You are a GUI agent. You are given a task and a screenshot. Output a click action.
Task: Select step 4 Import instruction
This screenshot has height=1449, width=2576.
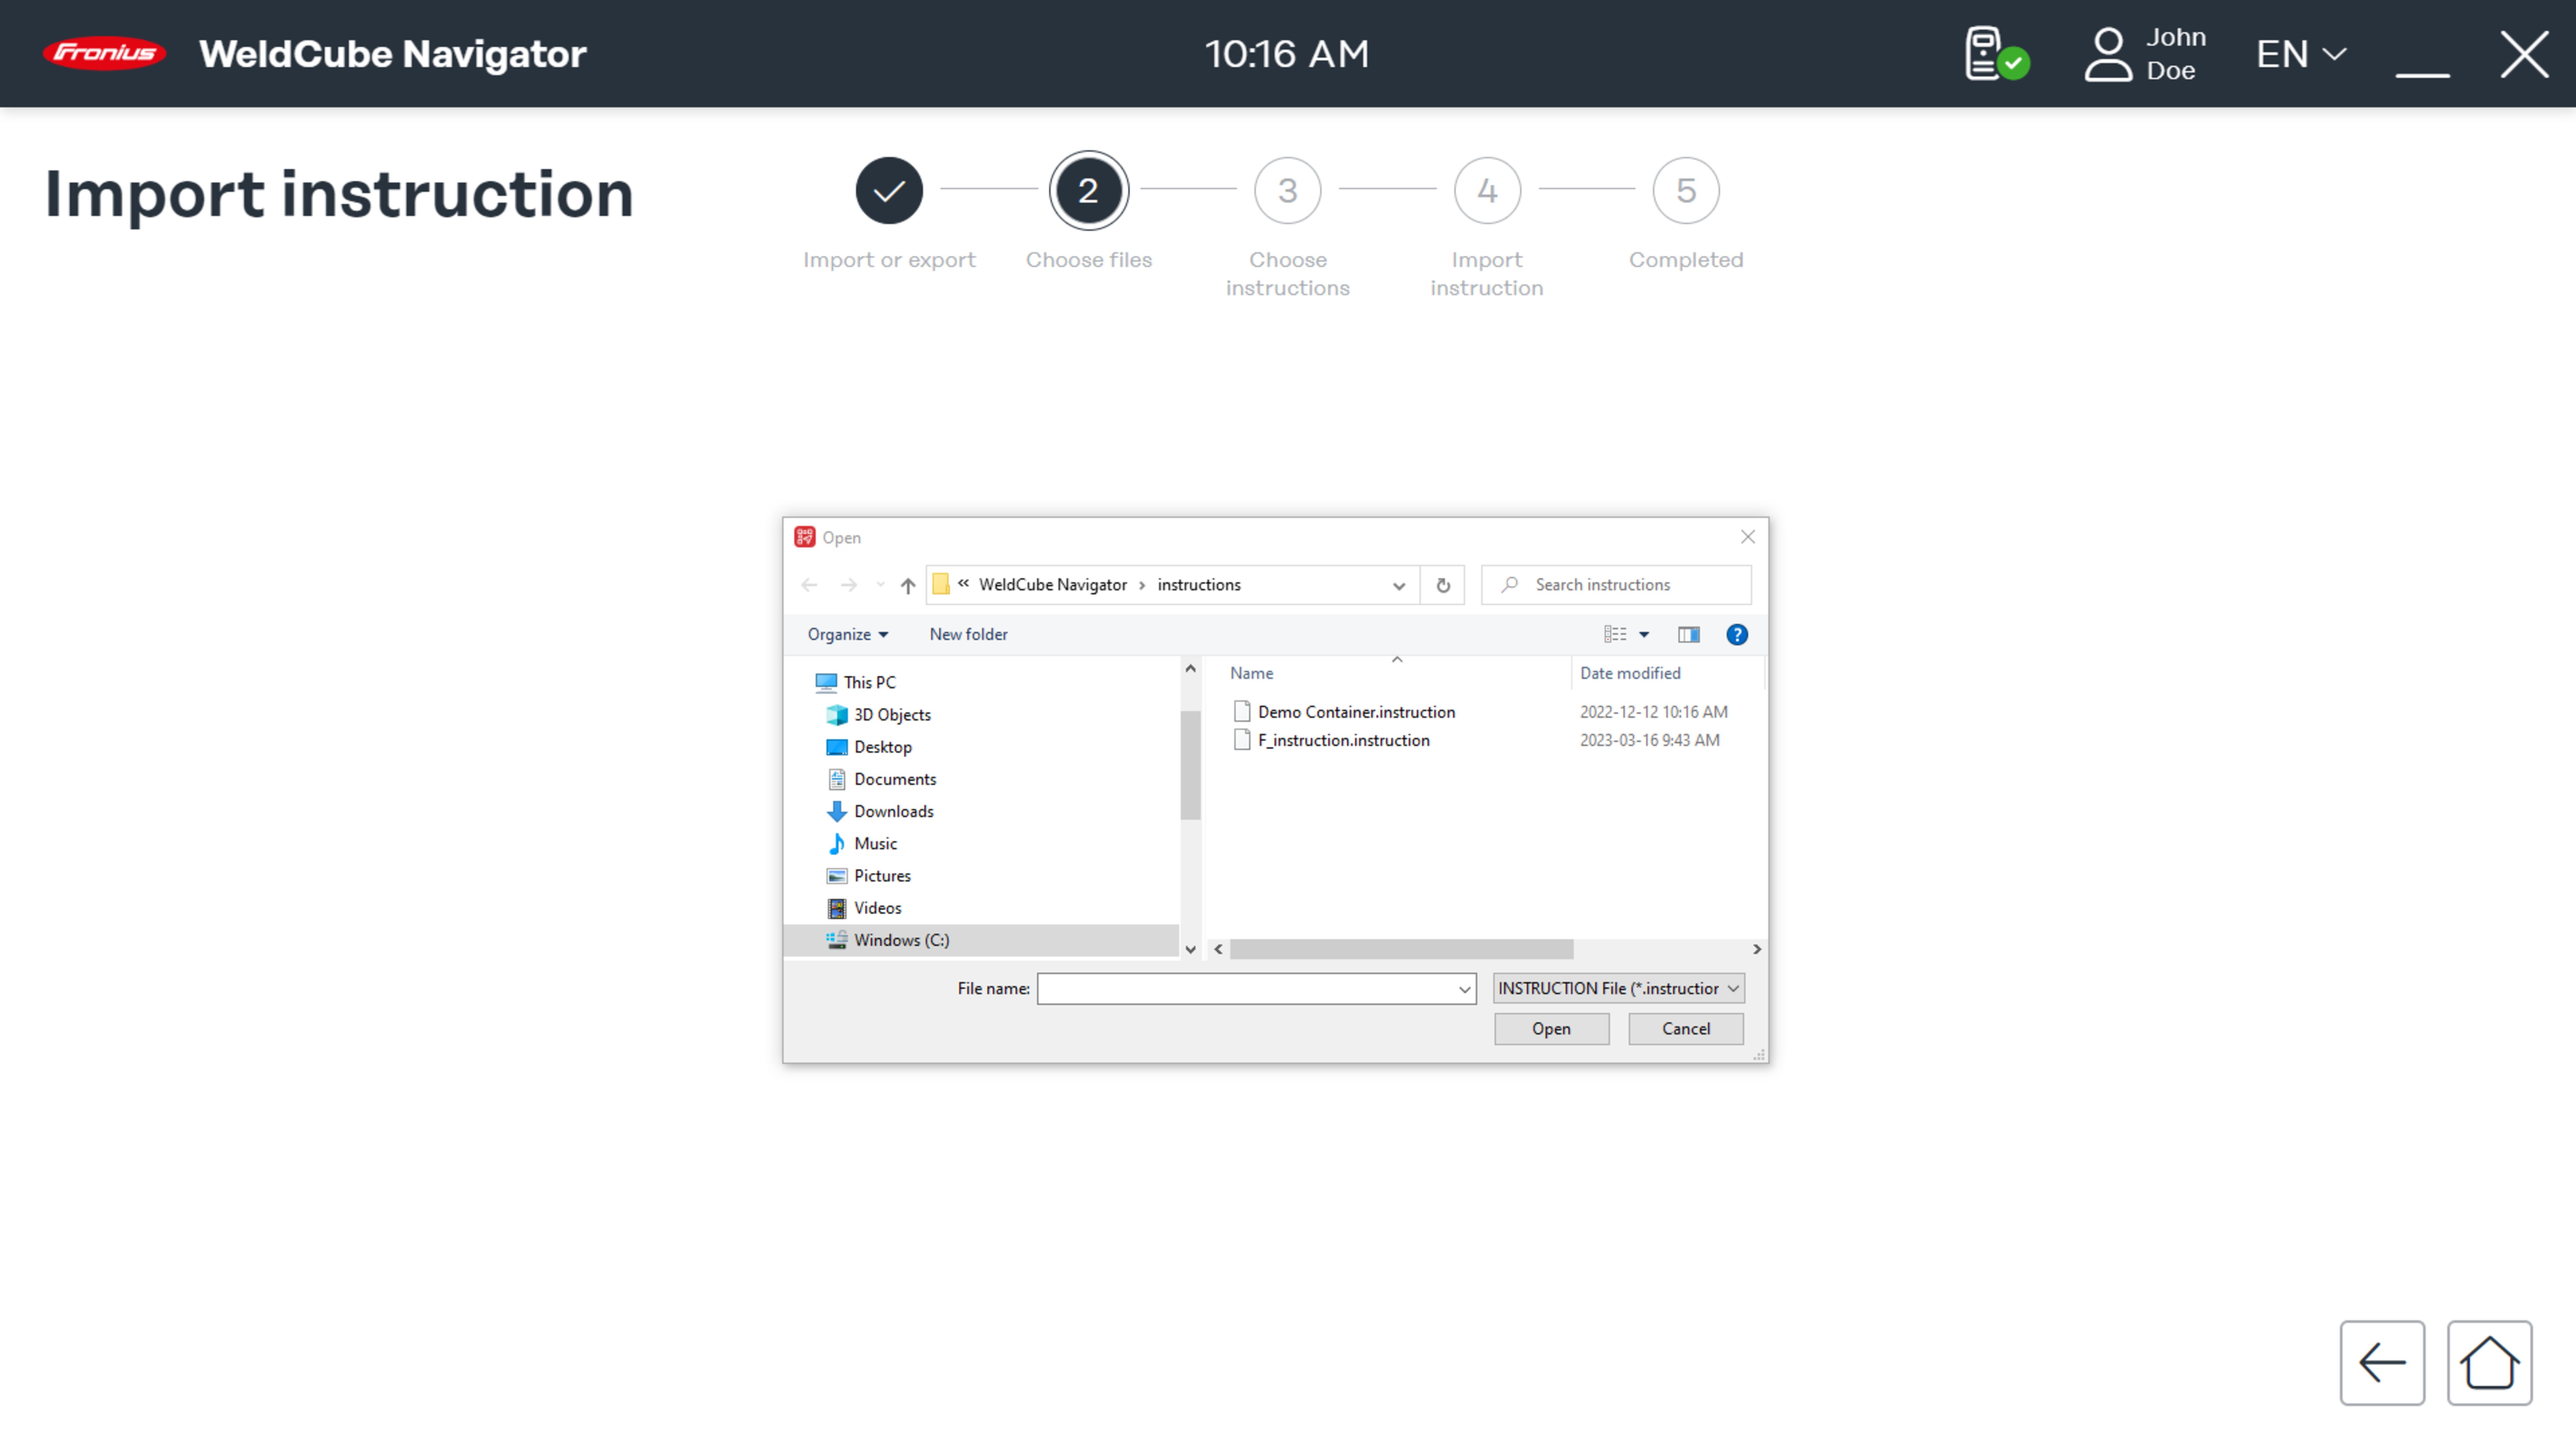click(x=1487, y=190)
